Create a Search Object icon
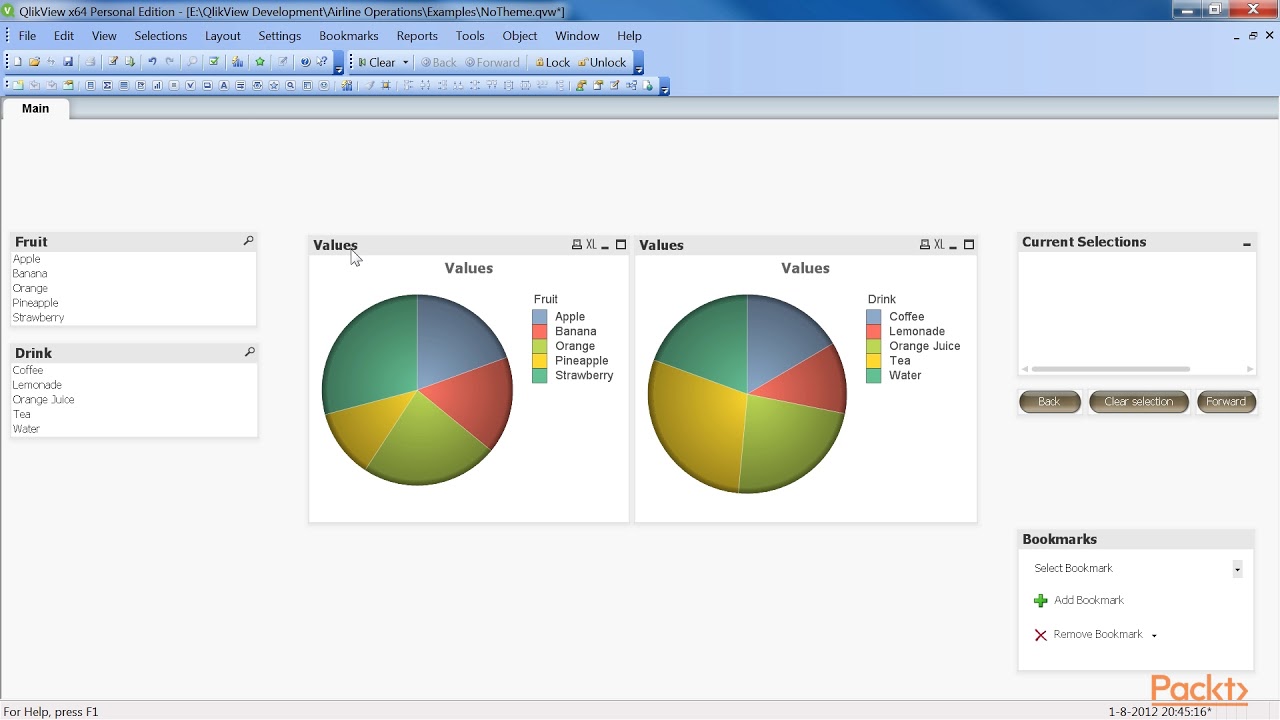The image size is (1280, 720). pyautogui.click(x=291, y=86)
